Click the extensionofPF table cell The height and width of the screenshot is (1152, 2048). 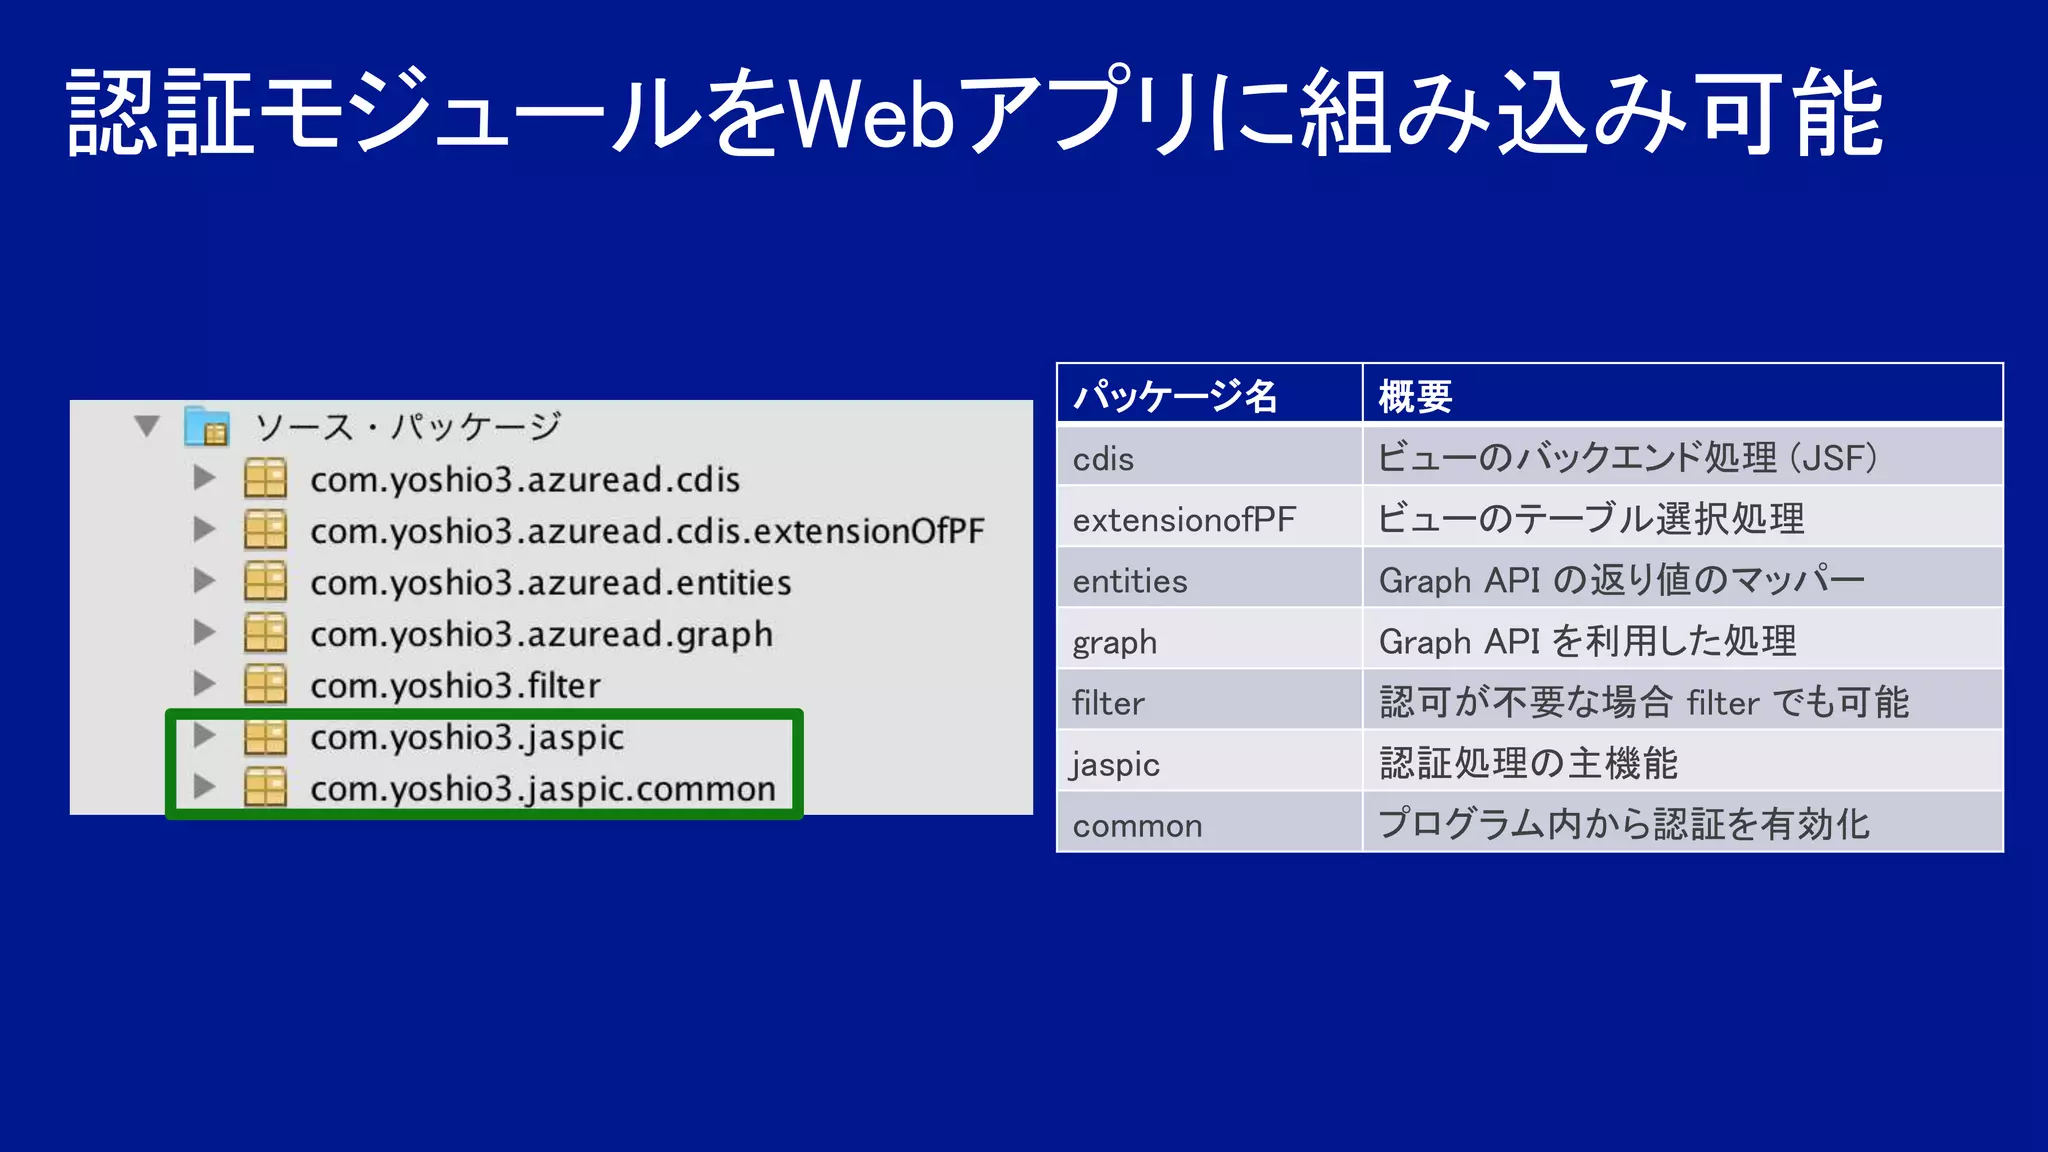pos(1210,518)
